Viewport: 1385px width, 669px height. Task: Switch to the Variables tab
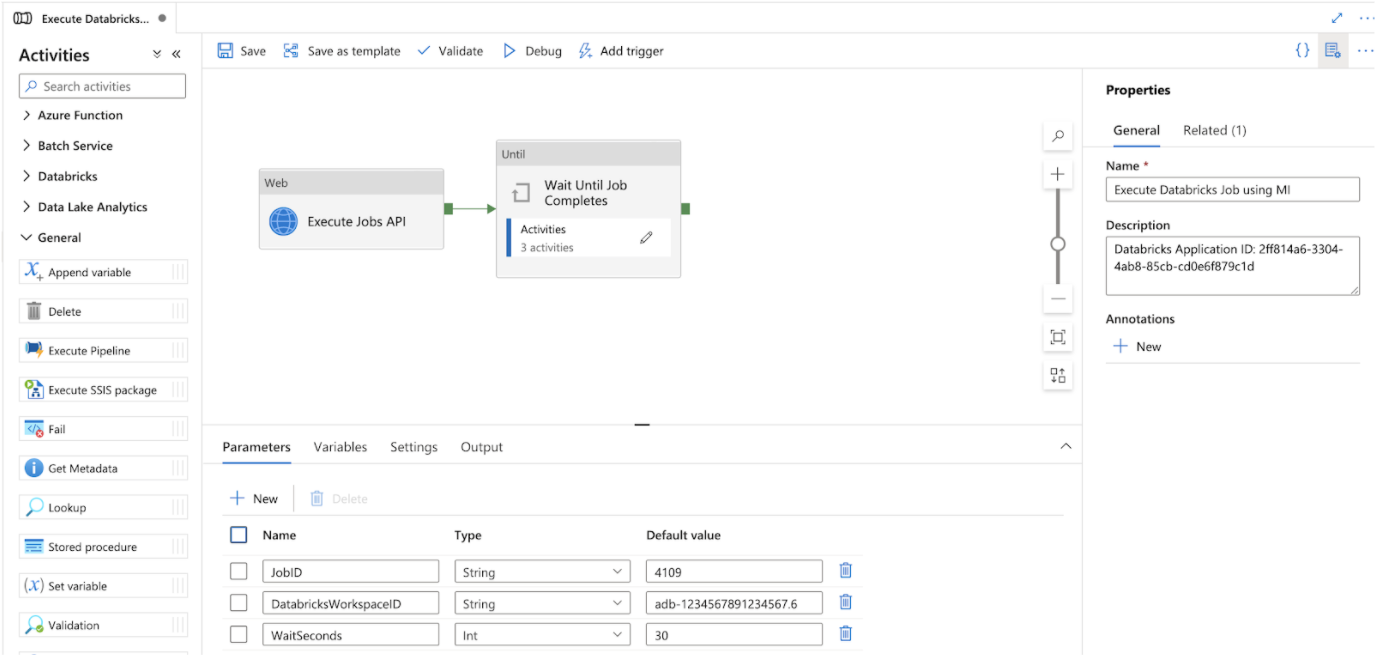pyautogui.click(x=340, y=447)
